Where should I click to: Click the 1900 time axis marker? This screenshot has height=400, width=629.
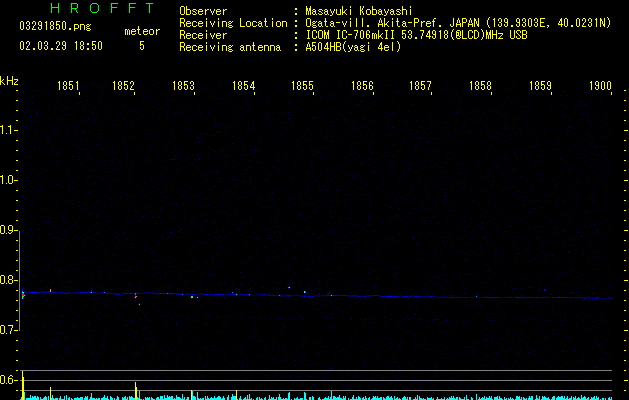tap(601, 86)
